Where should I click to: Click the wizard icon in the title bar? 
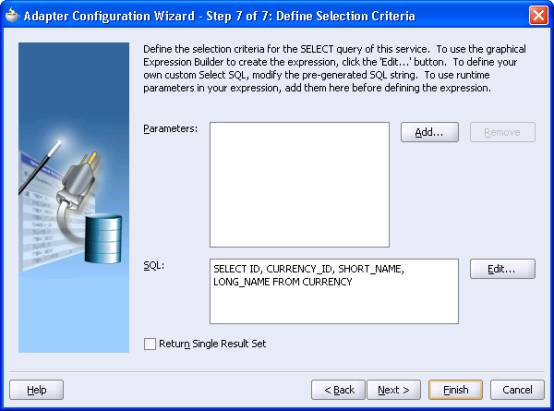(12, 16)
